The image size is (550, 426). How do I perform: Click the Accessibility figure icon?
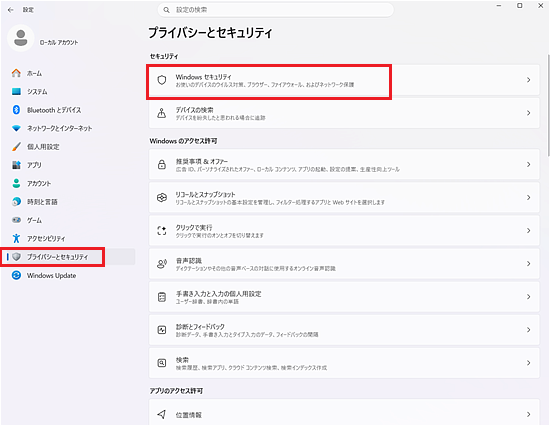(16, 238)
